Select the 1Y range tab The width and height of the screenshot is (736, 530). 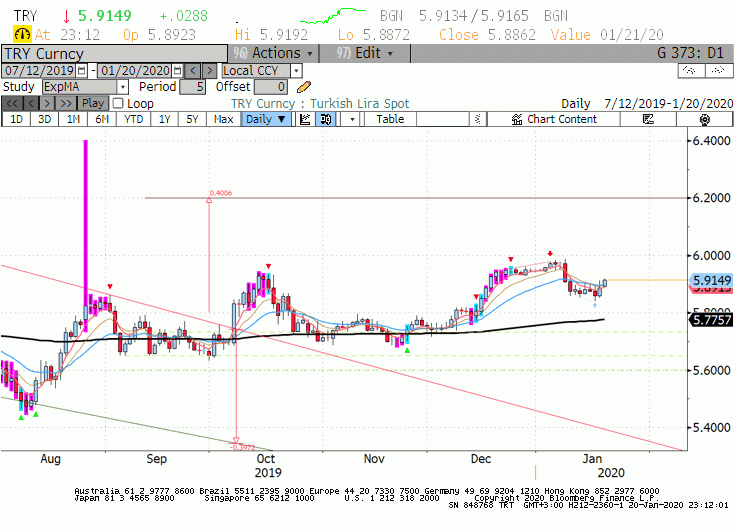click(164, 119)
